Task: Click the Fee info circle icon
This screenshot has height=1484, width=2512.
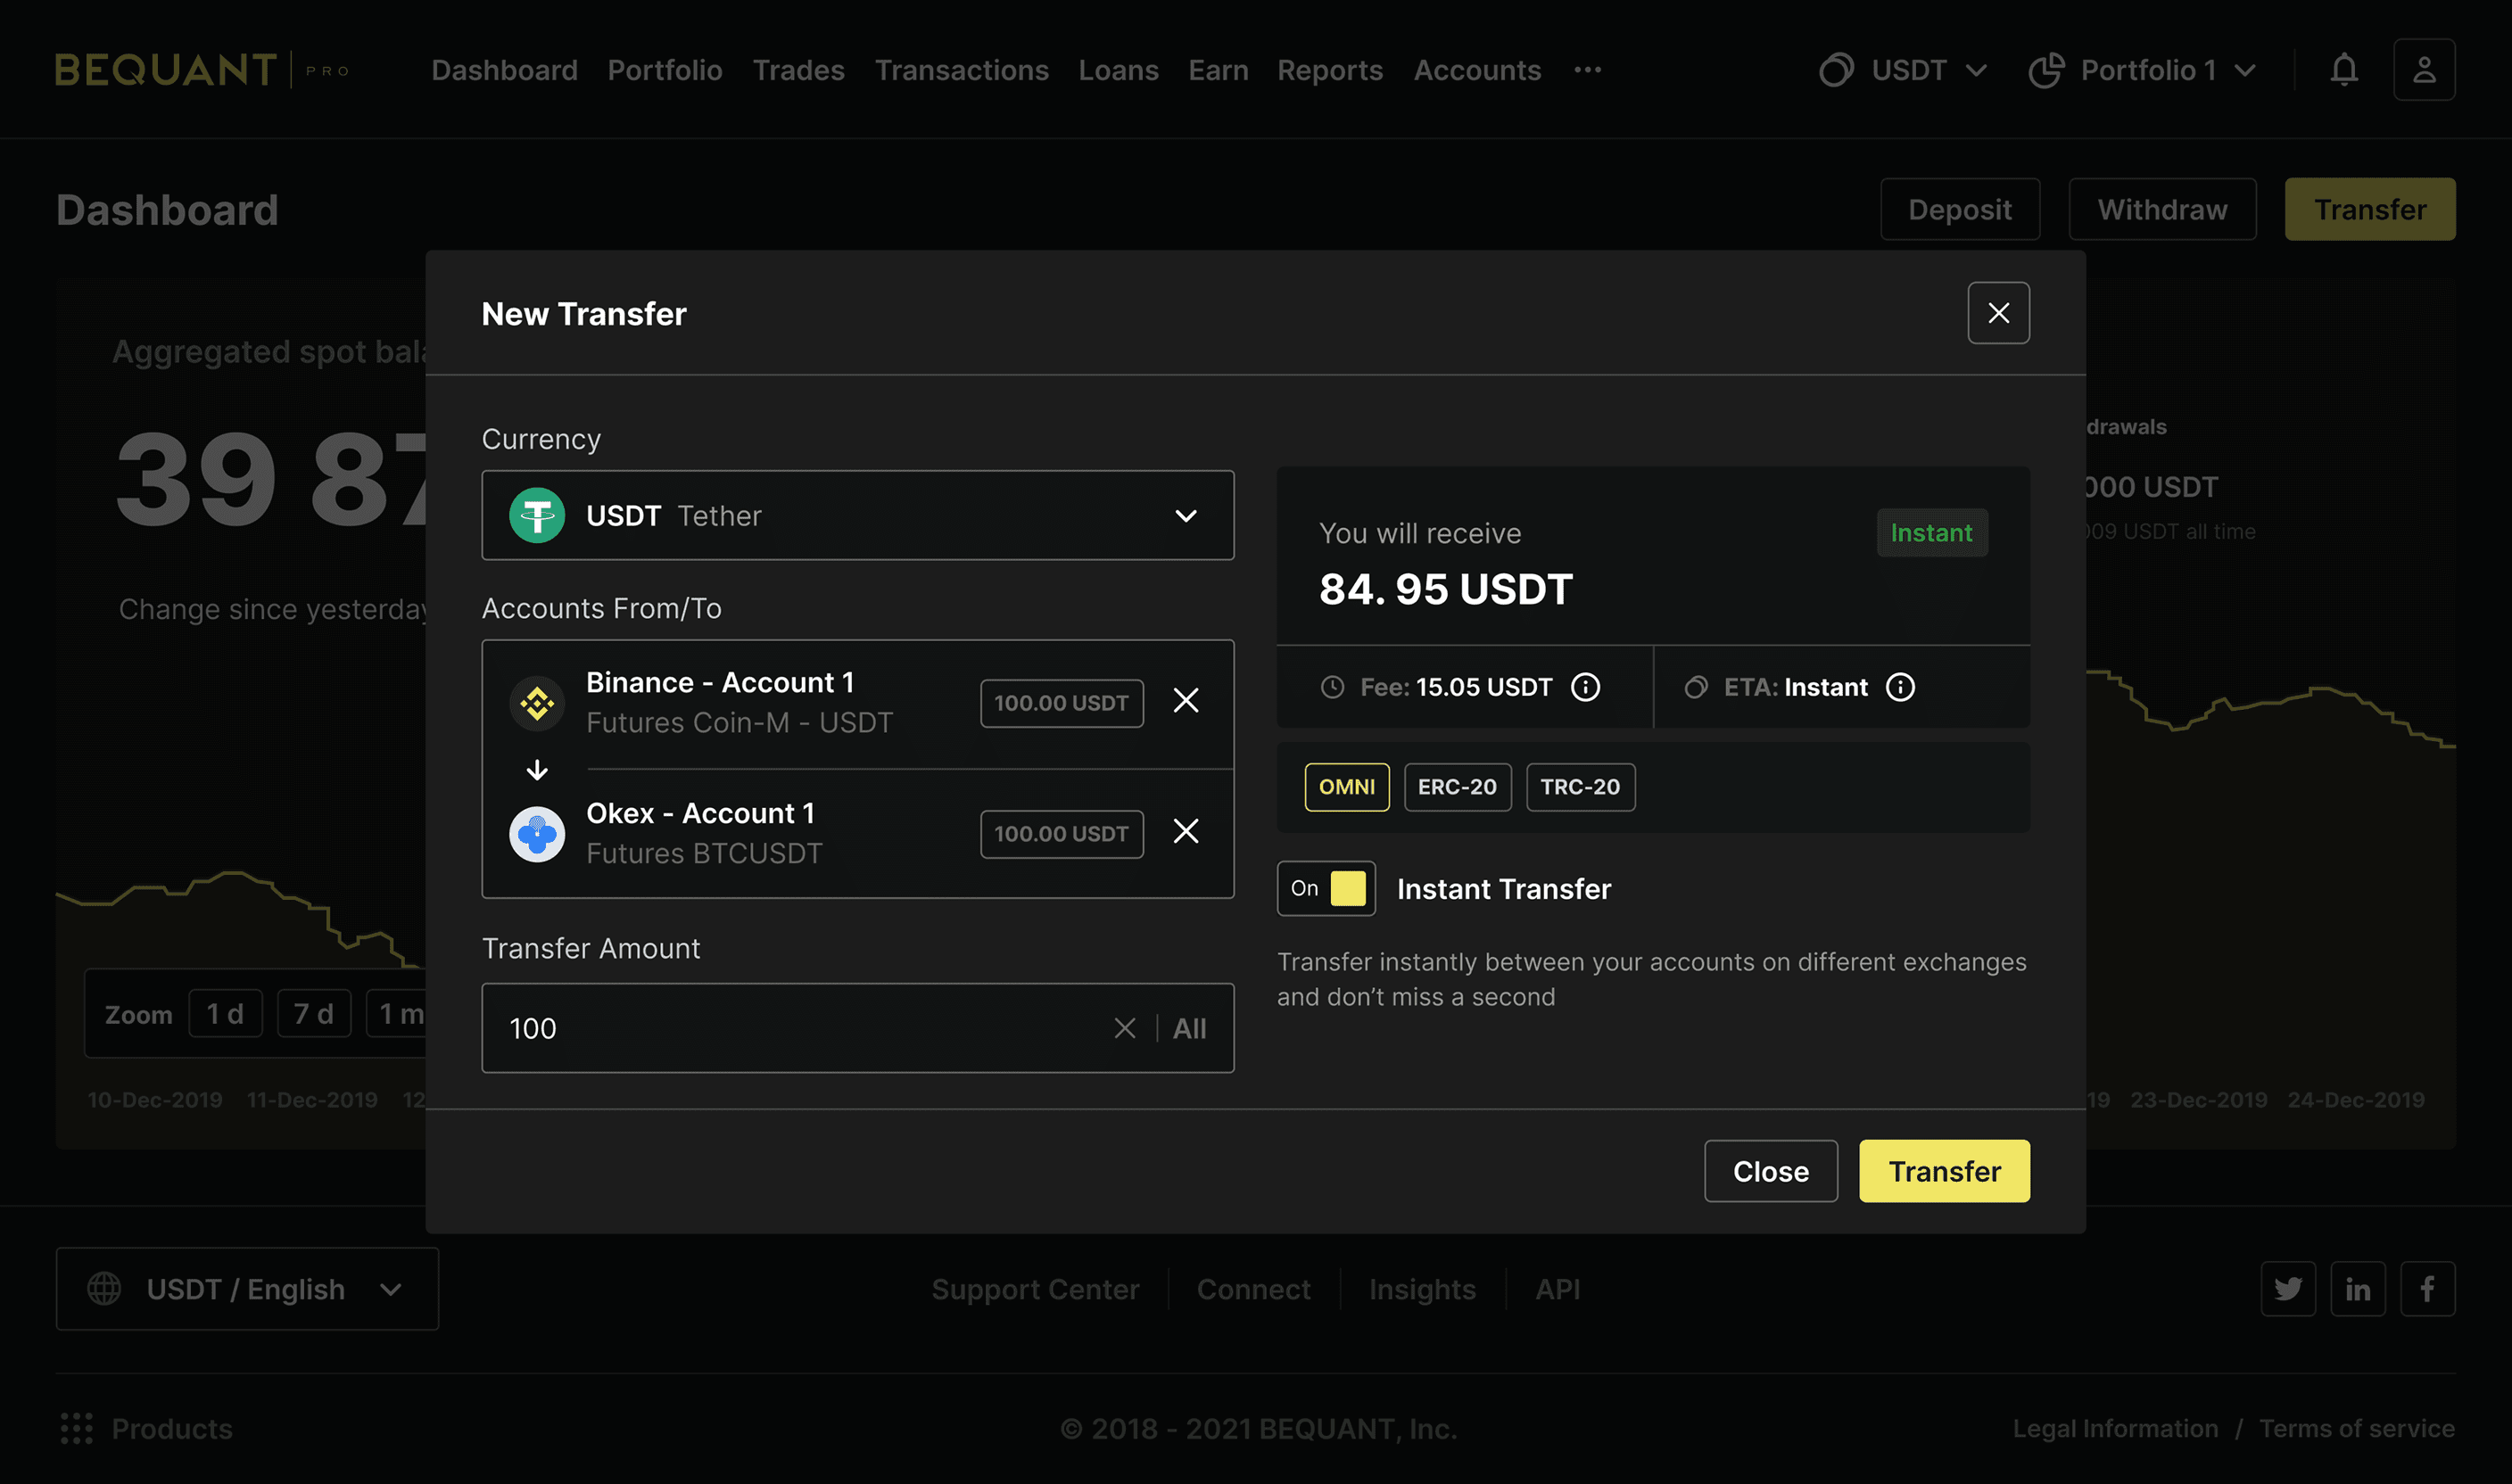Action: pos(1585,687)
